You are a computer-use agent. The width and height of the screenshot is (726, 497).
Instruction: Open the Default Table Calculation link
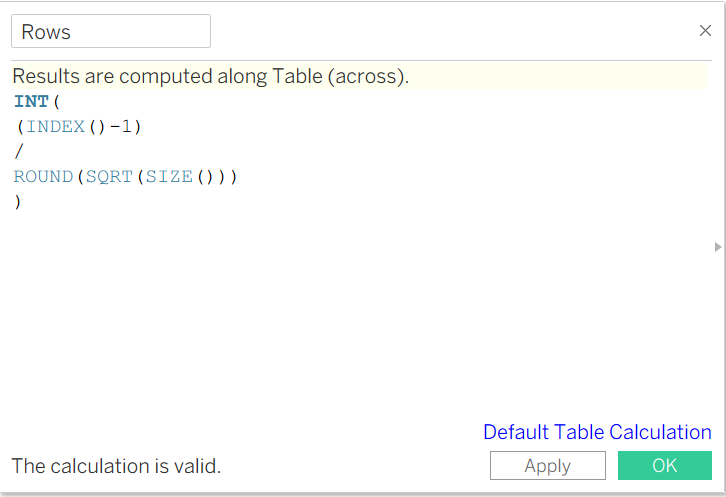point(597,432)
